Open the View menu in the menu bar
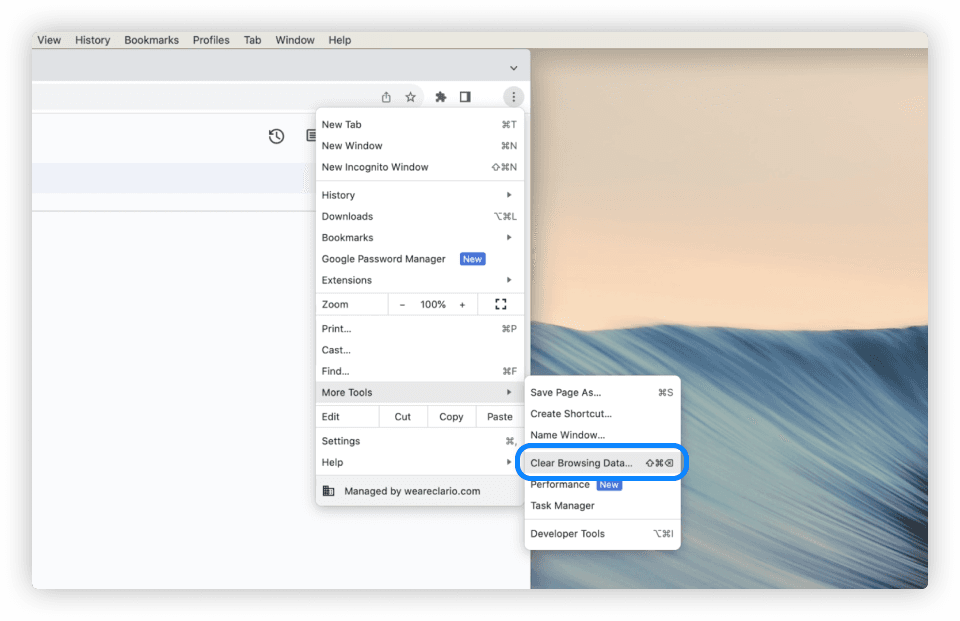The height and width of the screenshot is (621, 960). 49,40
